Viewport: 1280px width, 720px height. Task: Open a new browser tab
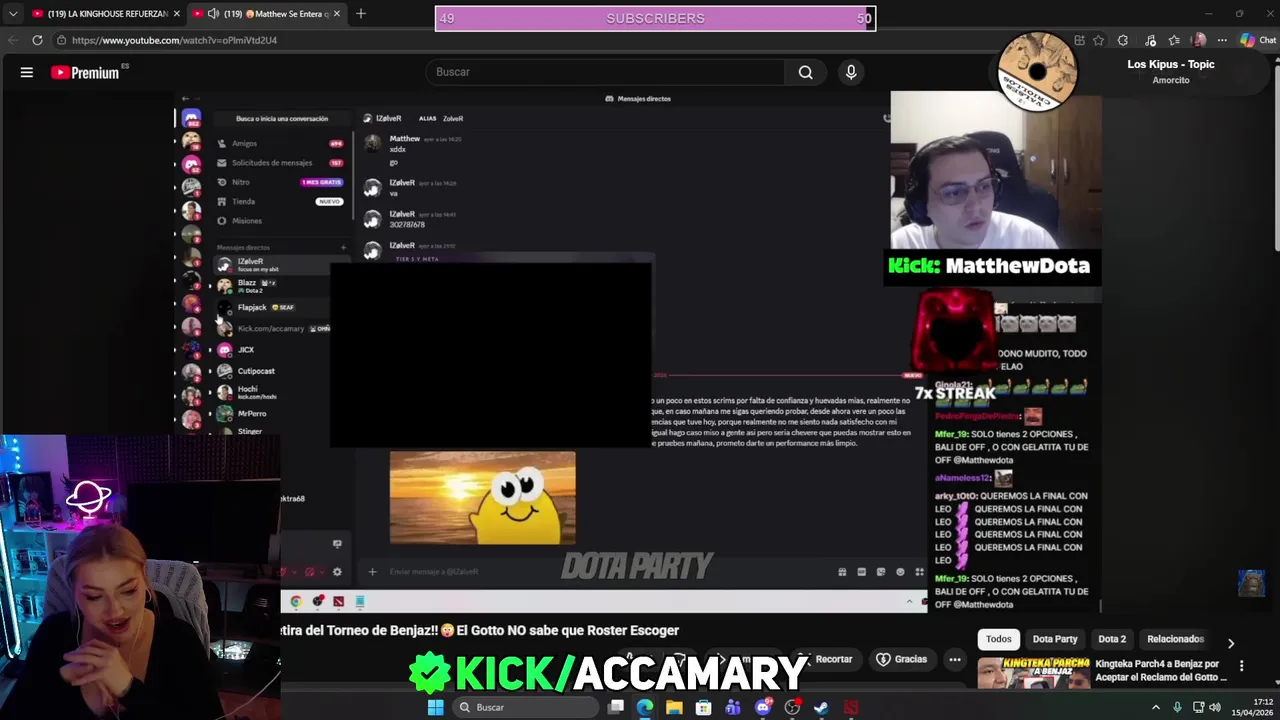pyautogui.click(x=361, y=14)
